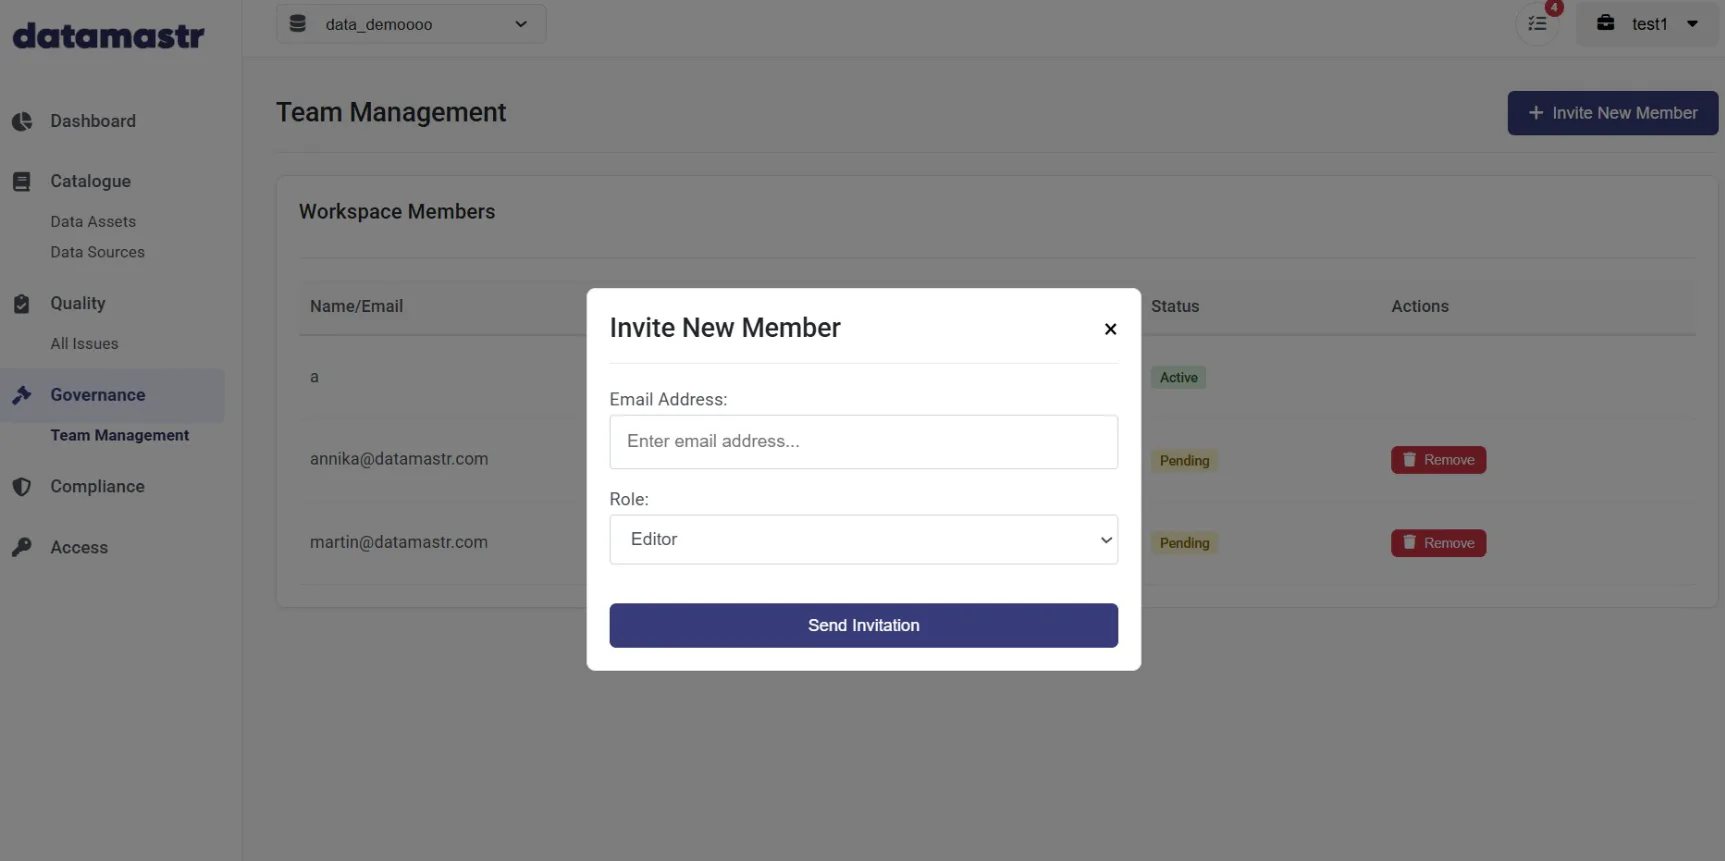Click the annika@datamastr.com member entry

pos(399,459)
